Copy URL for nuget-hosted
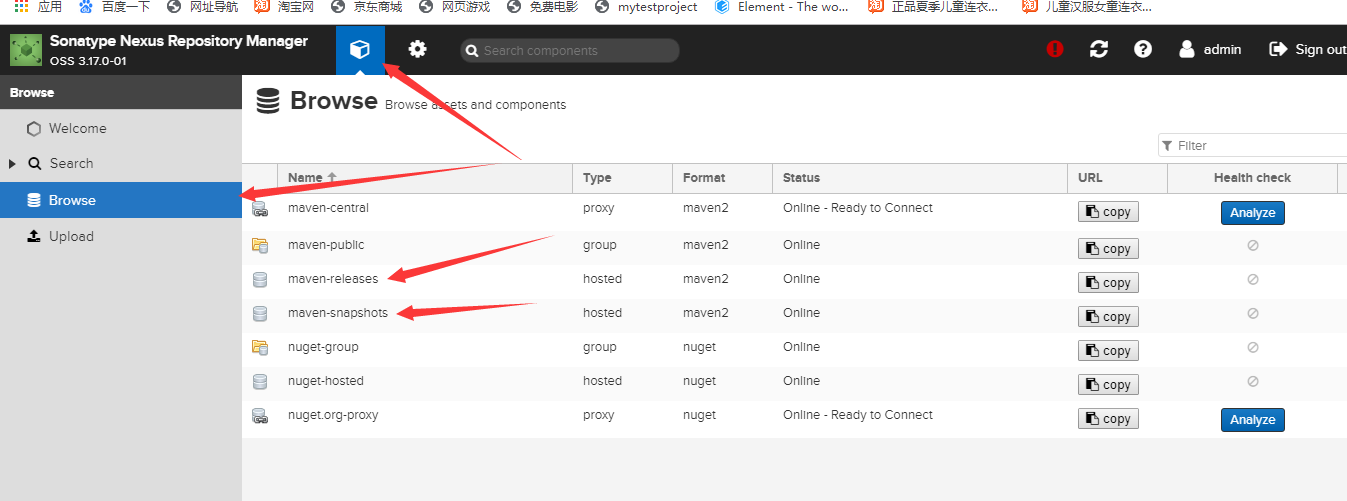The height and width of the screenshot is (501, 1347). point(1108,385)
